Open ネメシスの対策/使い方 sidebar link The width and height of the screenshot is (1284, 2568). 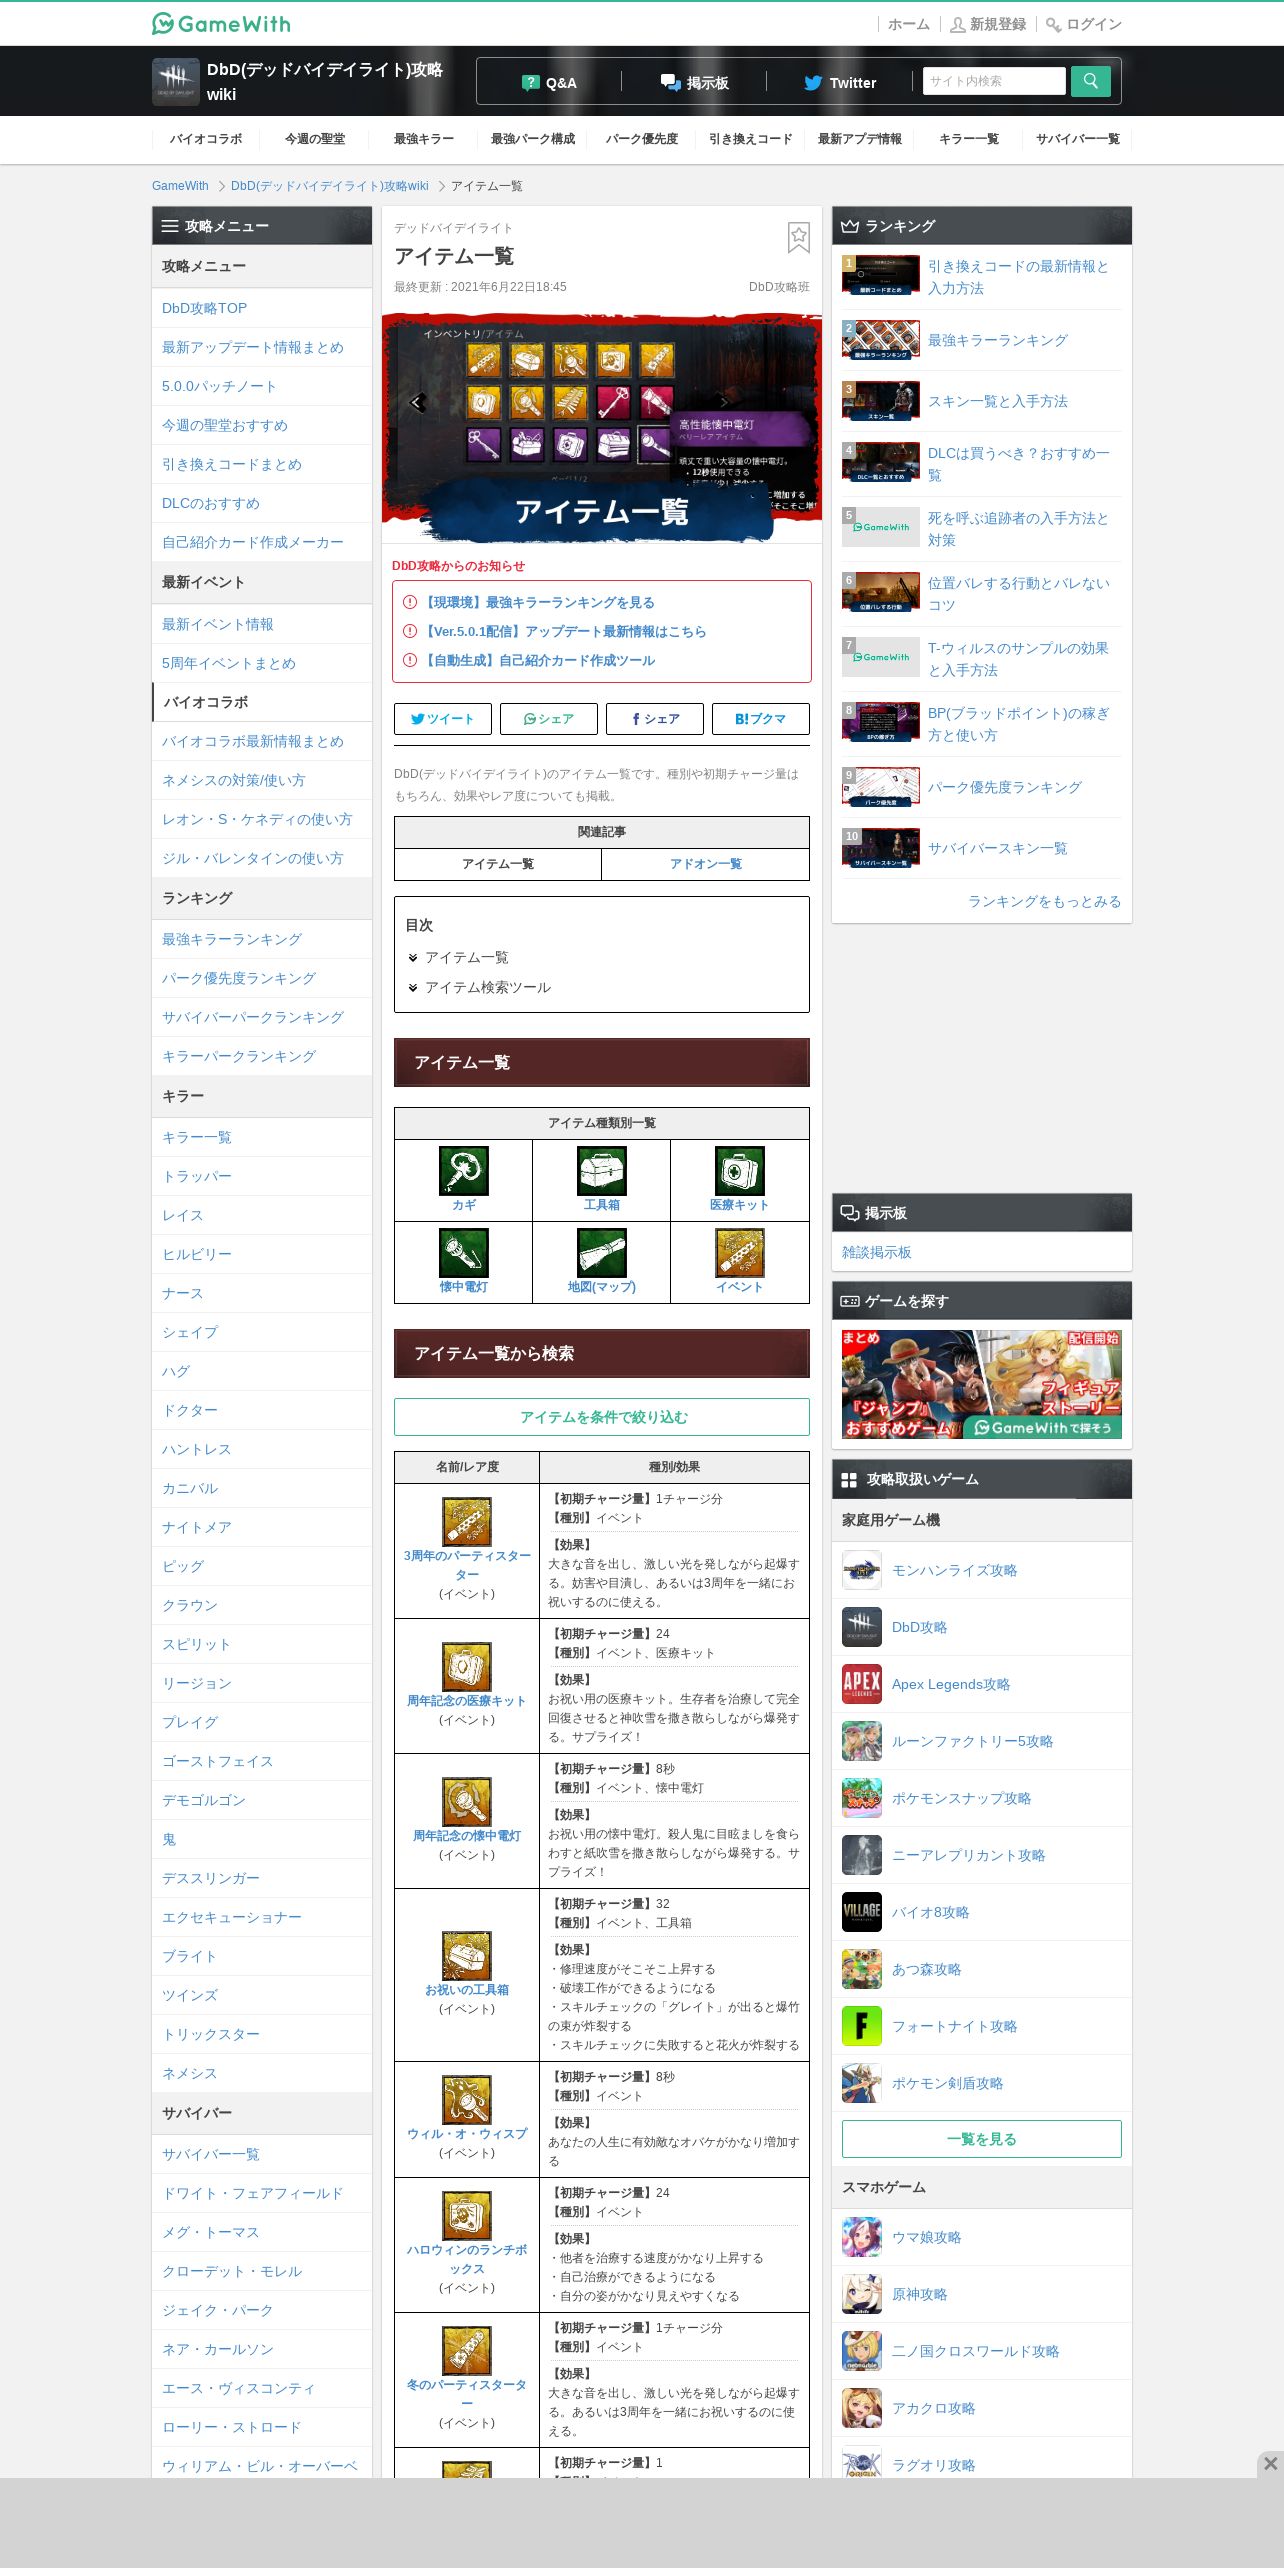coord(234,780)
